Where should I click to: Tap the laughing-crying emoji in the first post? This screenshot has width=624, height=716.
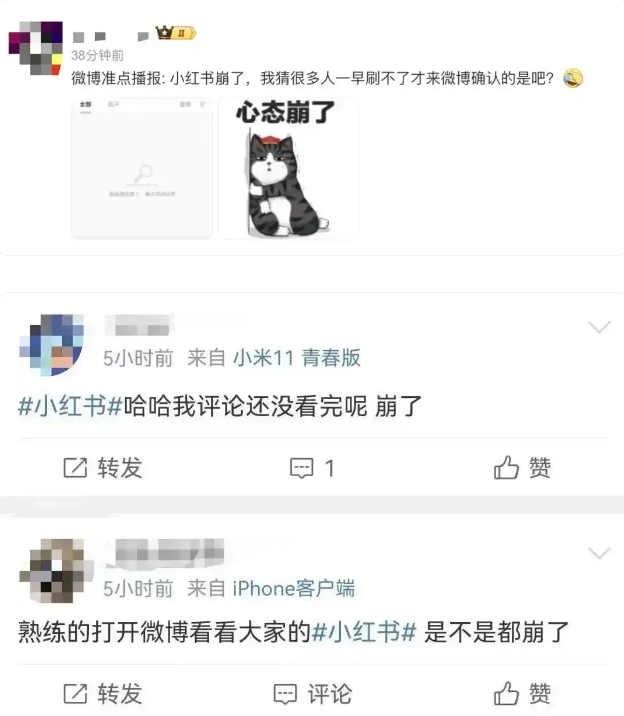point(573,78)
